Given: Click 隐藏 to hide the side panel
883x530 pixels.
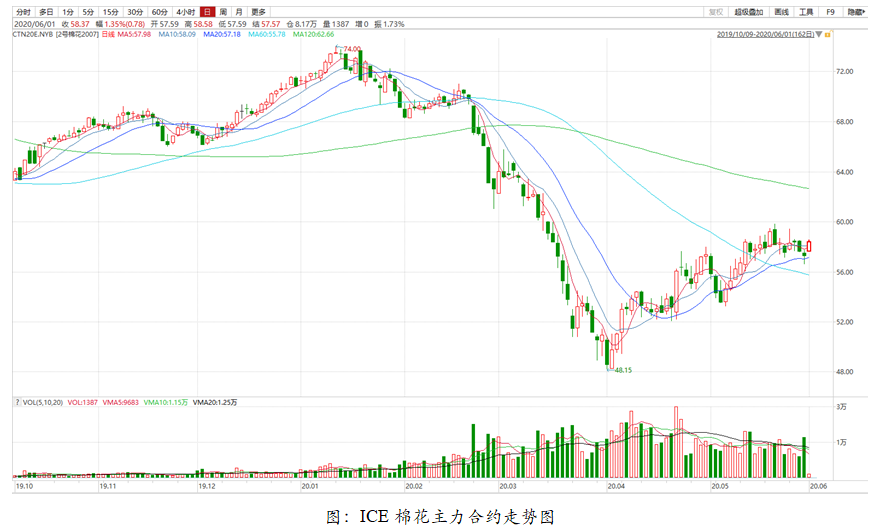Looking at the screenshot, I should (857, 12).
